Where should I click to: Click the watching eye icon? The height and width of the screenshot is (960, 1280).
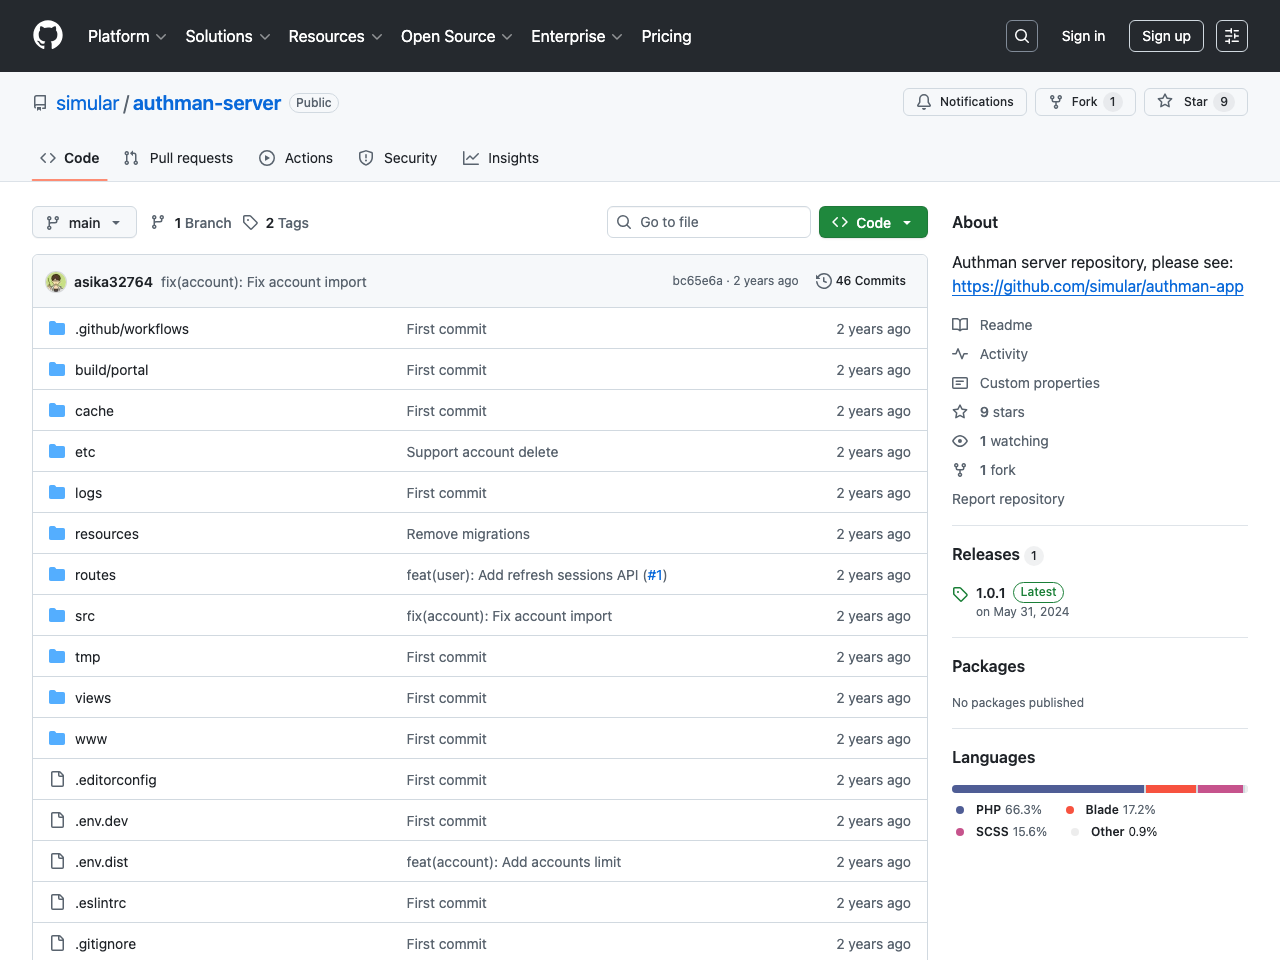pyautogui.click(x=960, y=441)
